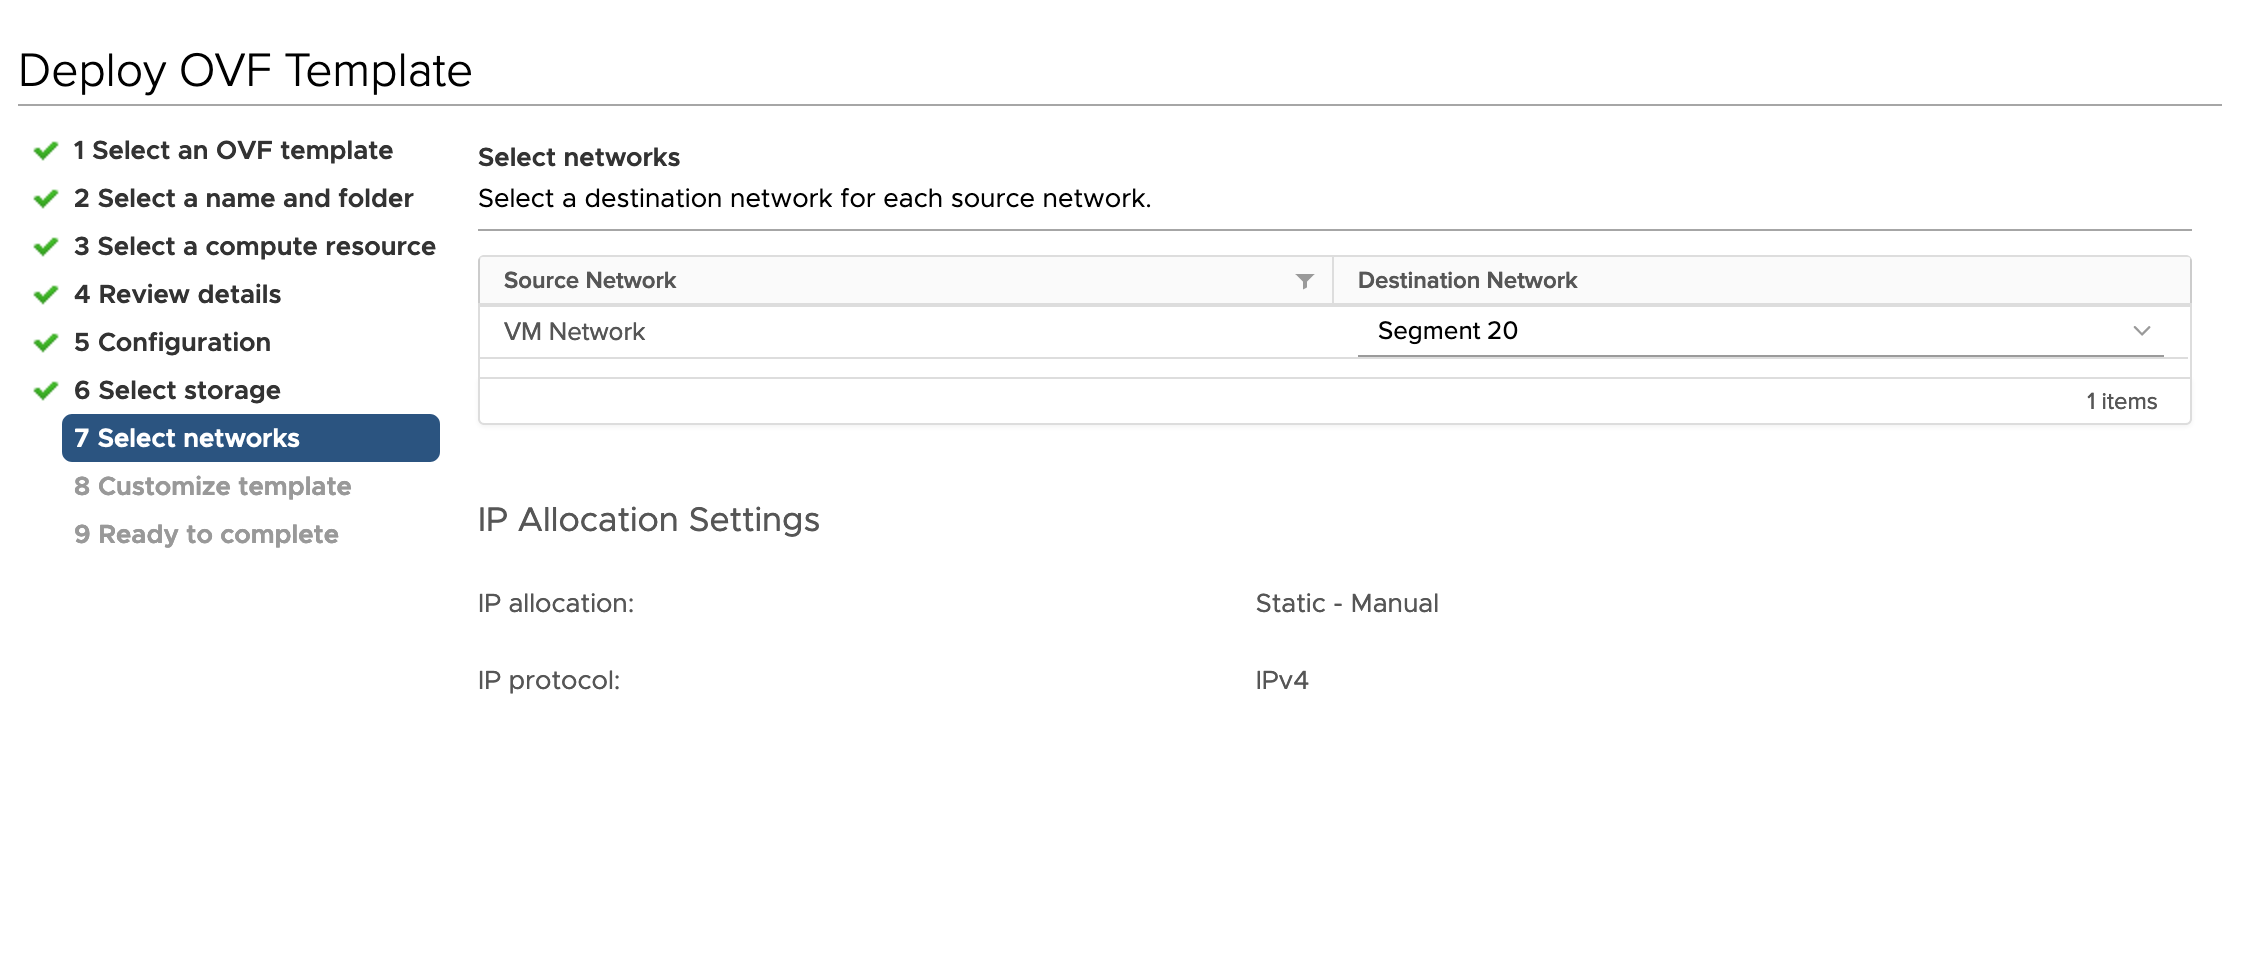
Task: Jump to step 5 Configuration
Action: (172, 343)
